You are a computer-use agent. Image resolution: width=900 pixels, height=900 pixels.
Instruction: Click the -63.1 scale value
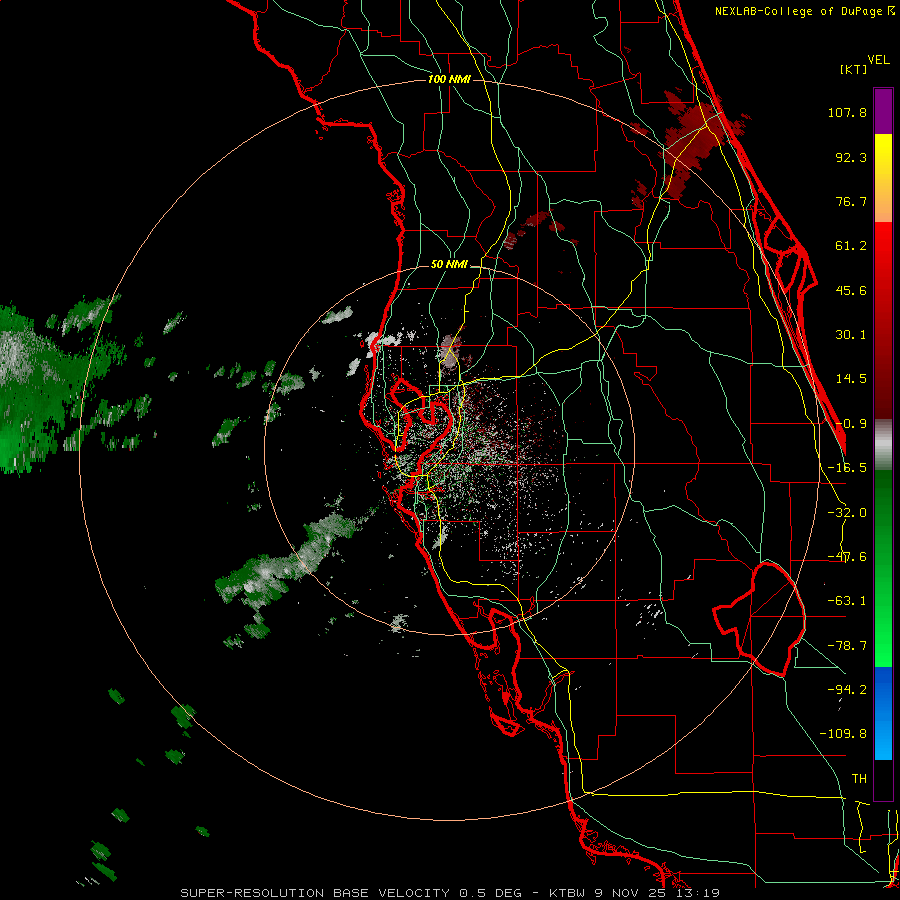[847, 601]
